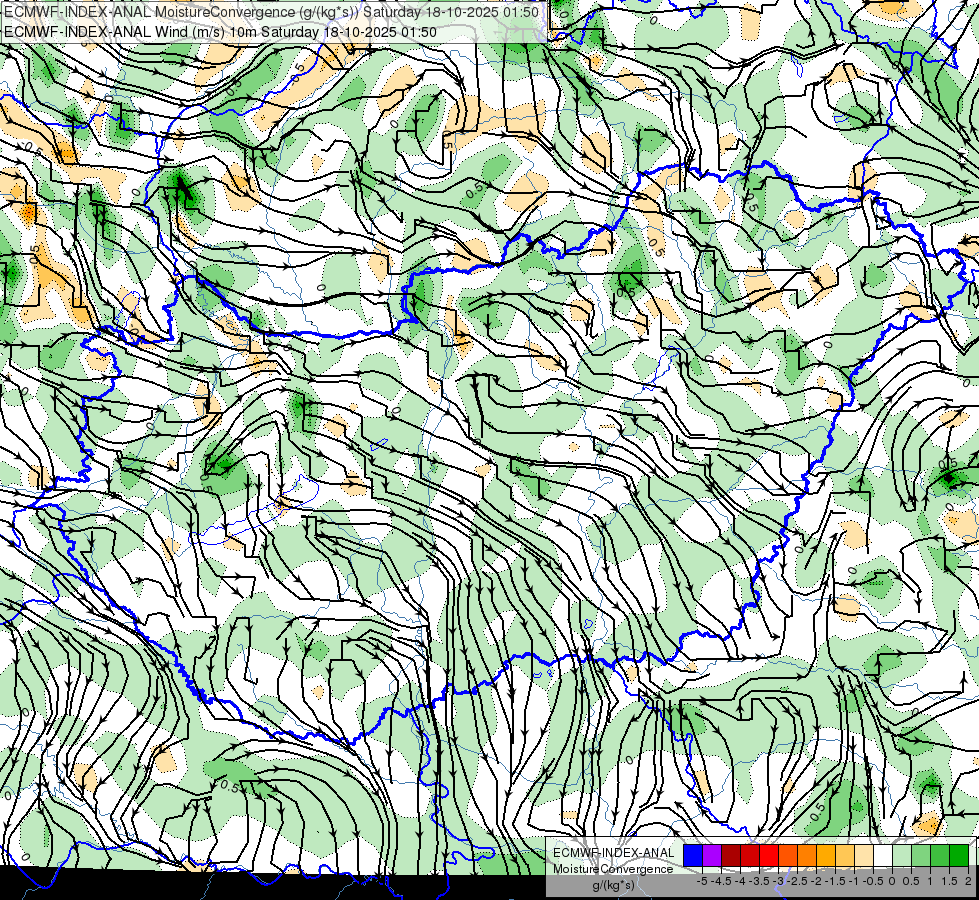979x900 pixels.
Task: Click the purple legend swatch
Action: click(x=712, y=855)
